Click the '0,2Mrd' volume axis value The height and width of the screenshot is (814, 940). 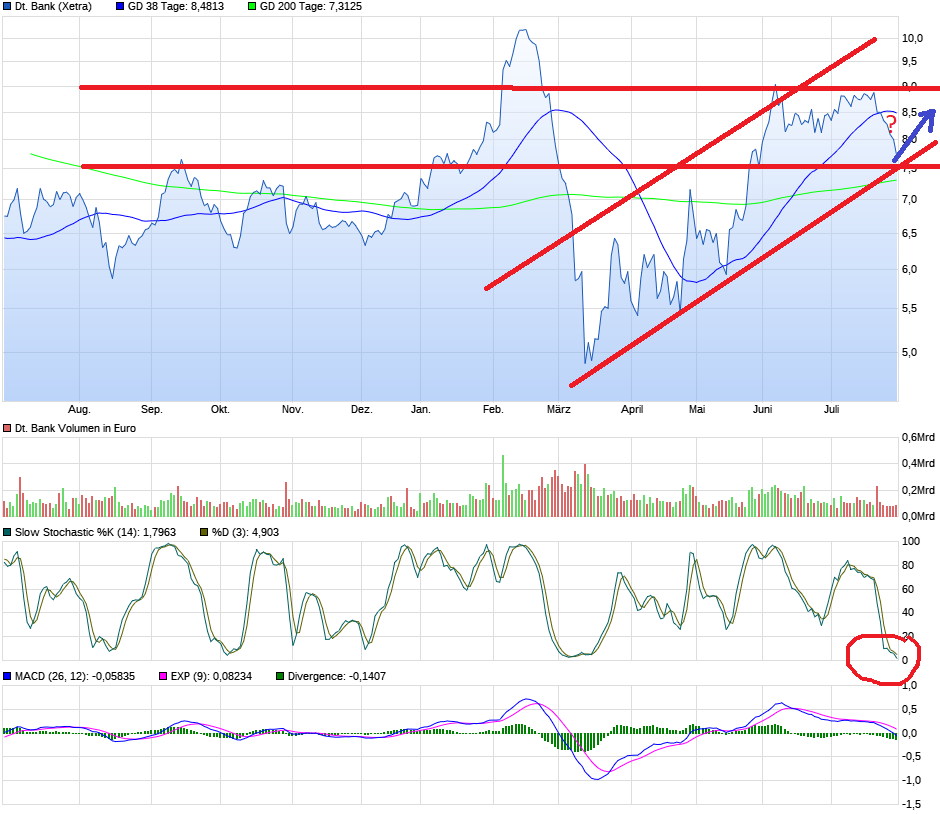tap(918, 490)
